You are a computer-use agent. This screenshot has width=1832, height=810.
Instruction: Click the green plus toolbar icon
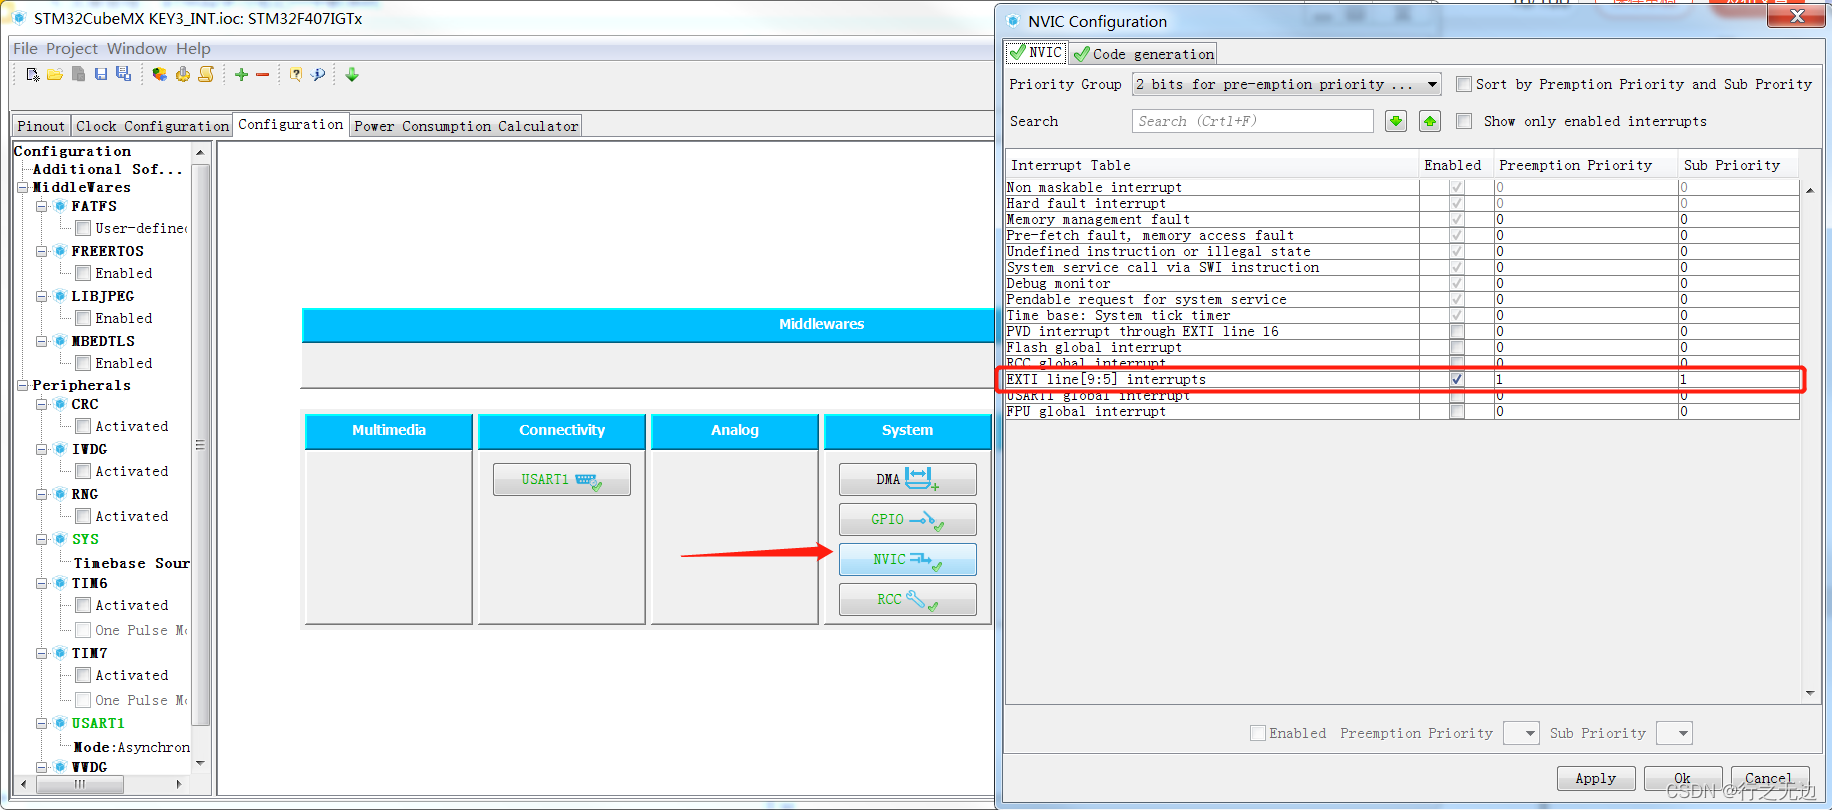(x=241, y=75)
